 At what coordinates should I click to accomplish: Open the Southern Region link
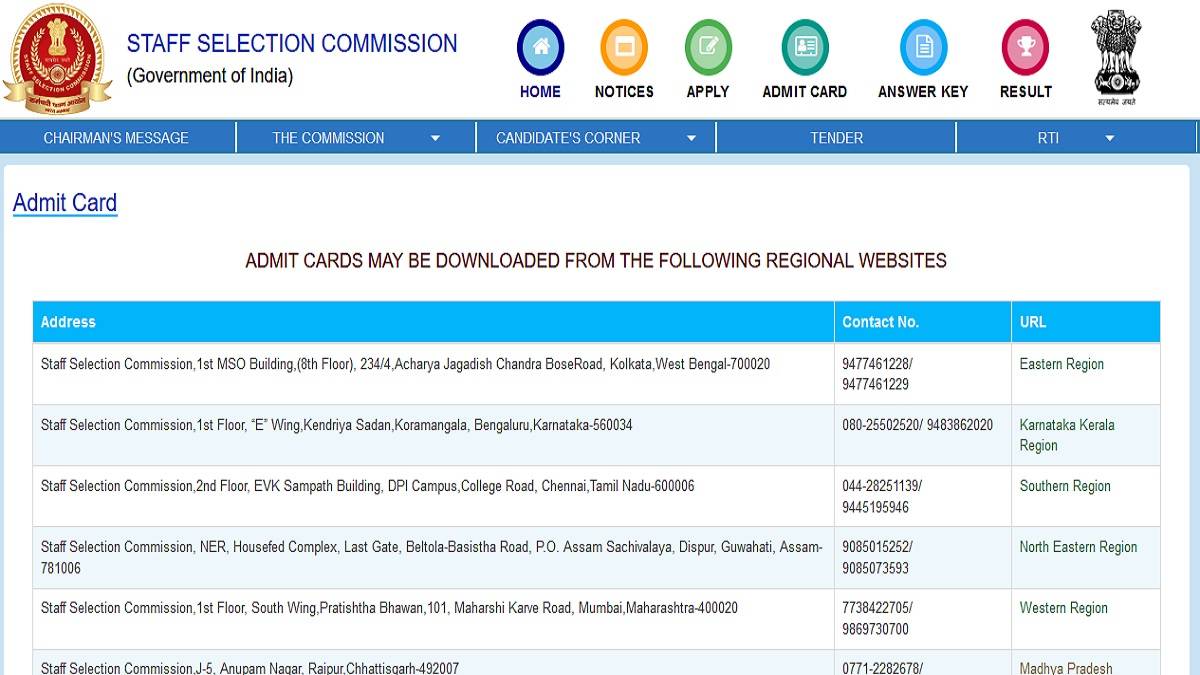[1065, 485]
